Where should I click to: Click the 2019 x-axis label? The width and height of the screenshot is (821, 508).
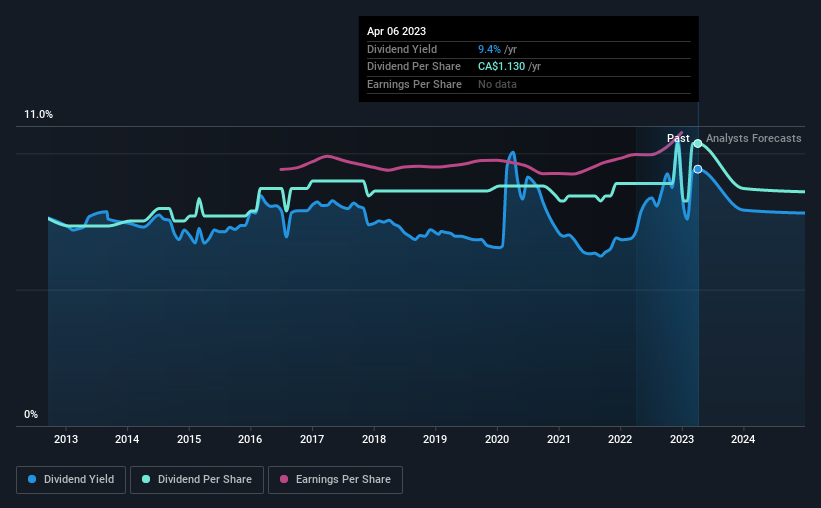435,439
